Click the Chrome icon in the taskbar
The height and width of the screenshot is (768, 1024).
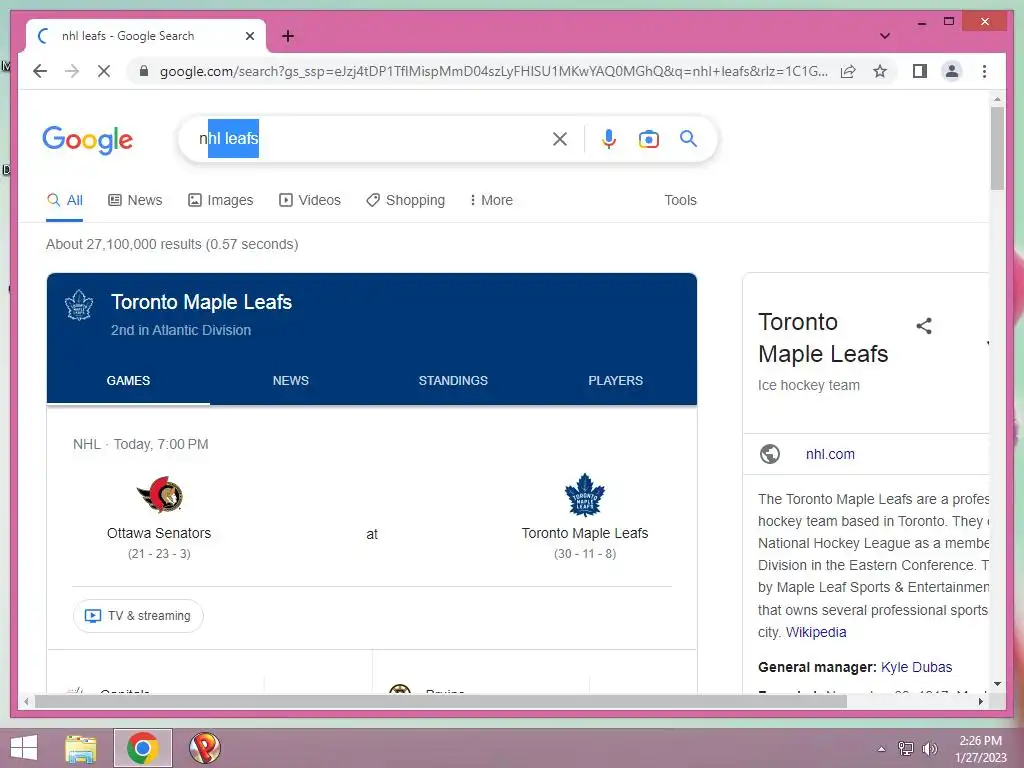point(142,748)
